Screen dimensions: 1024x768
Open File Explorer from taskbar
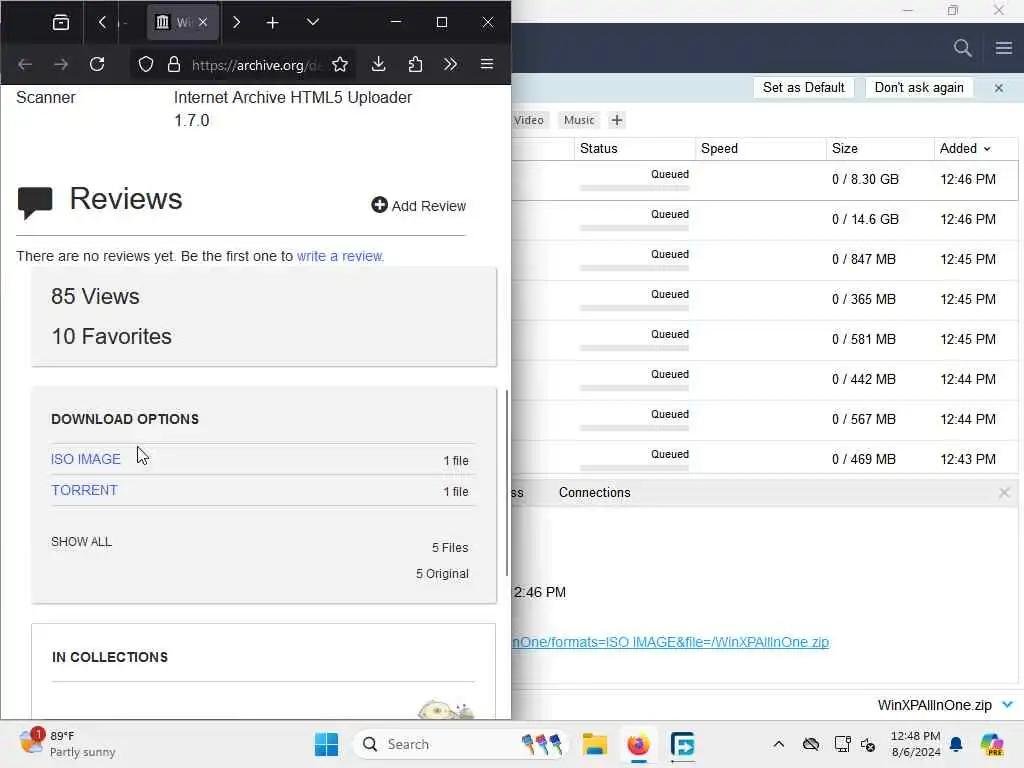pyautogui.click(x=594, y=744)
